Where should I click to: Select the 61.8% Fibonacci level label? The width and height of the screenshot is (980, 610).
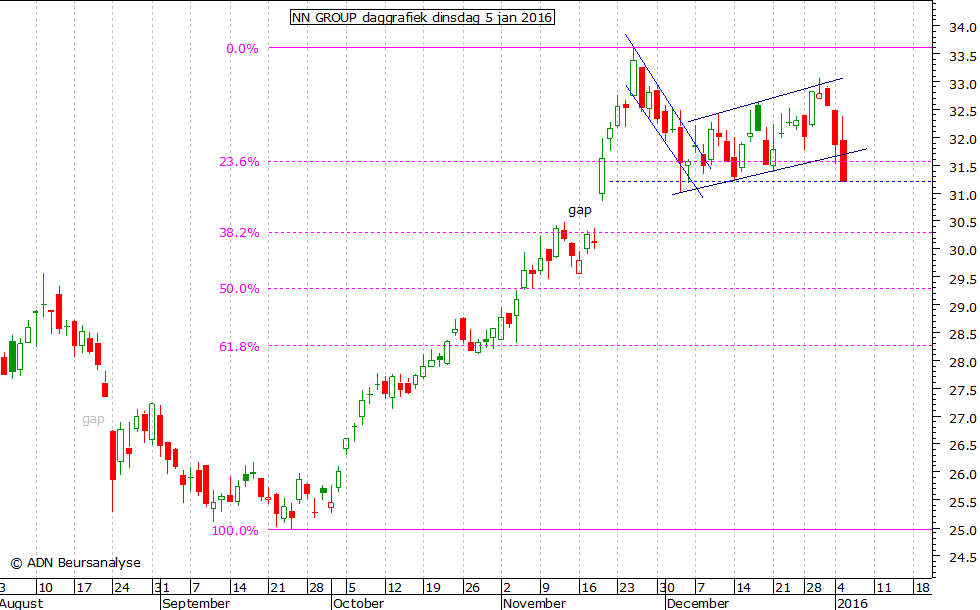pos(239,346)
